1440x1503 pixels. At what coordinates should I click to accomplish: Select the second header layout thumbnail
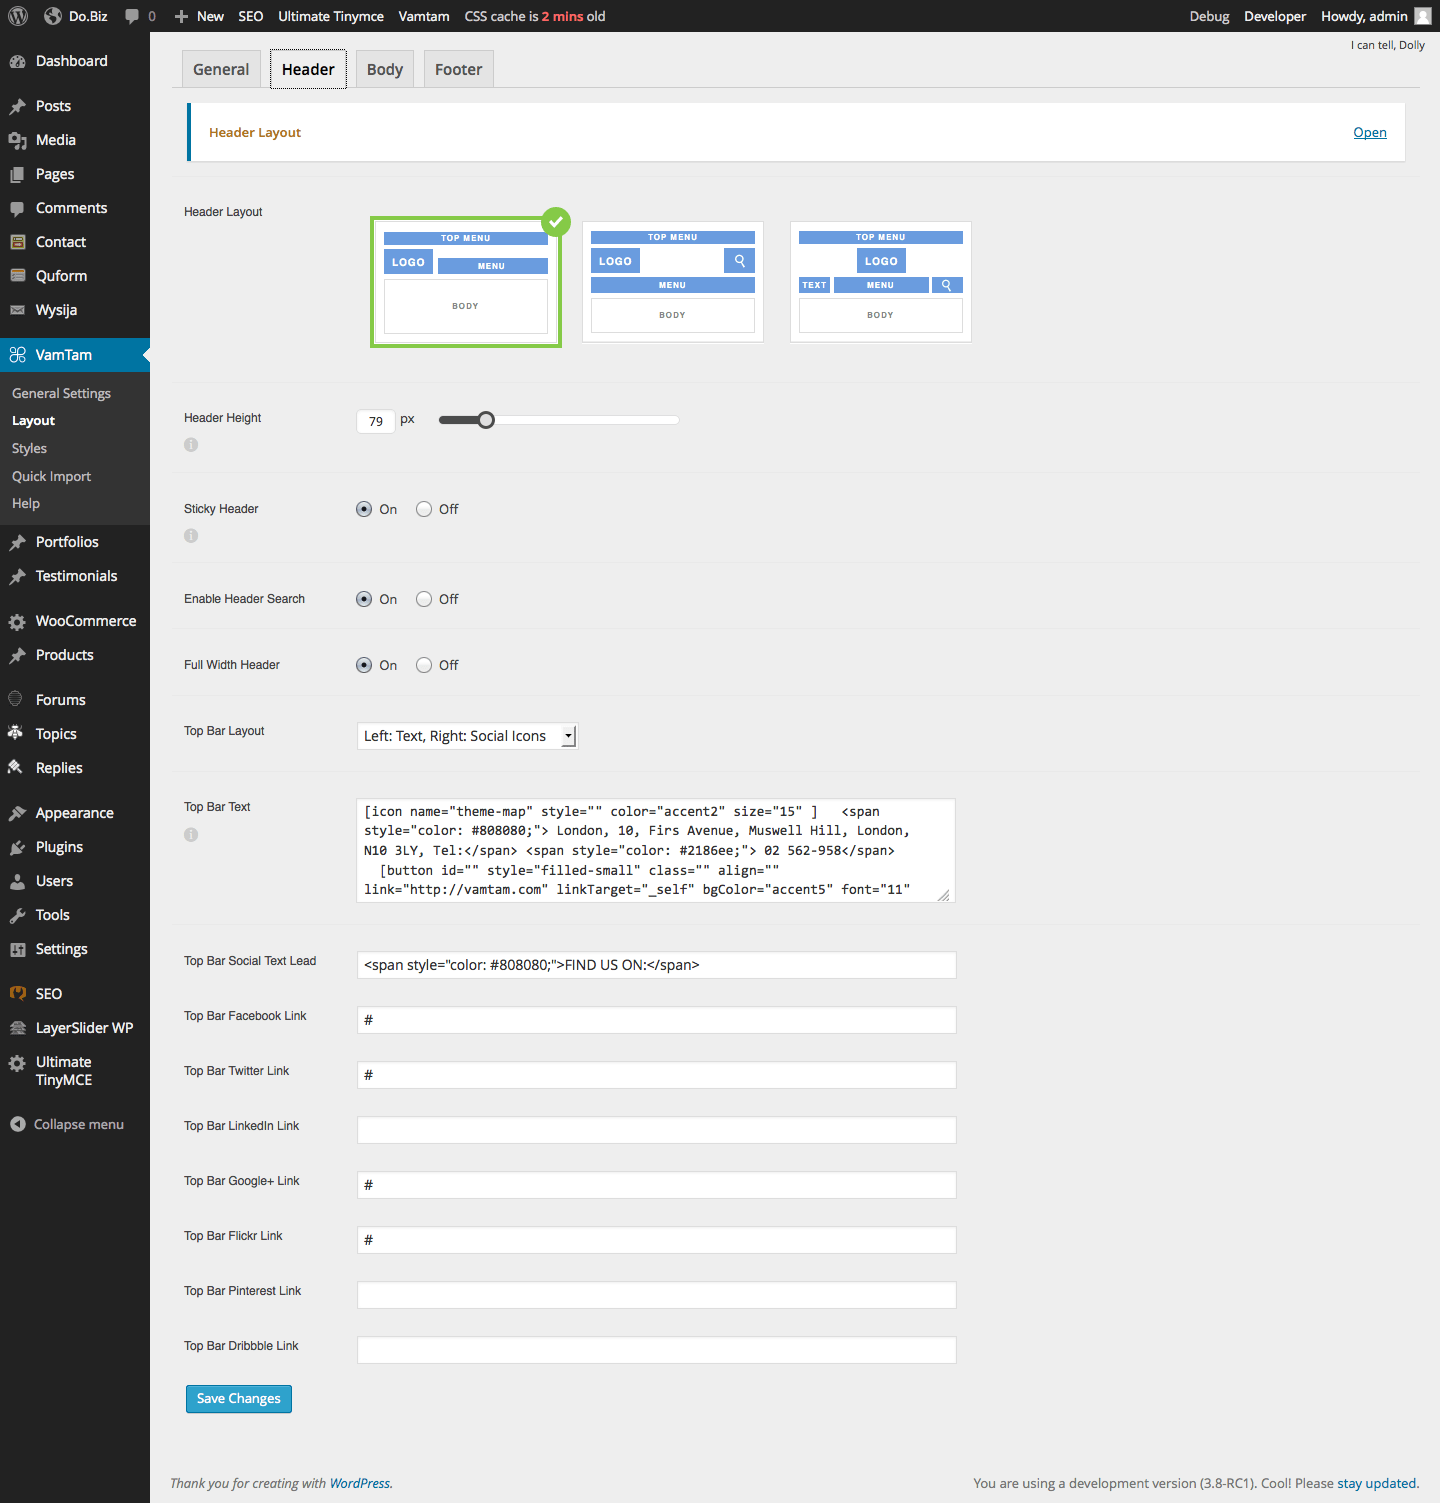672,282
